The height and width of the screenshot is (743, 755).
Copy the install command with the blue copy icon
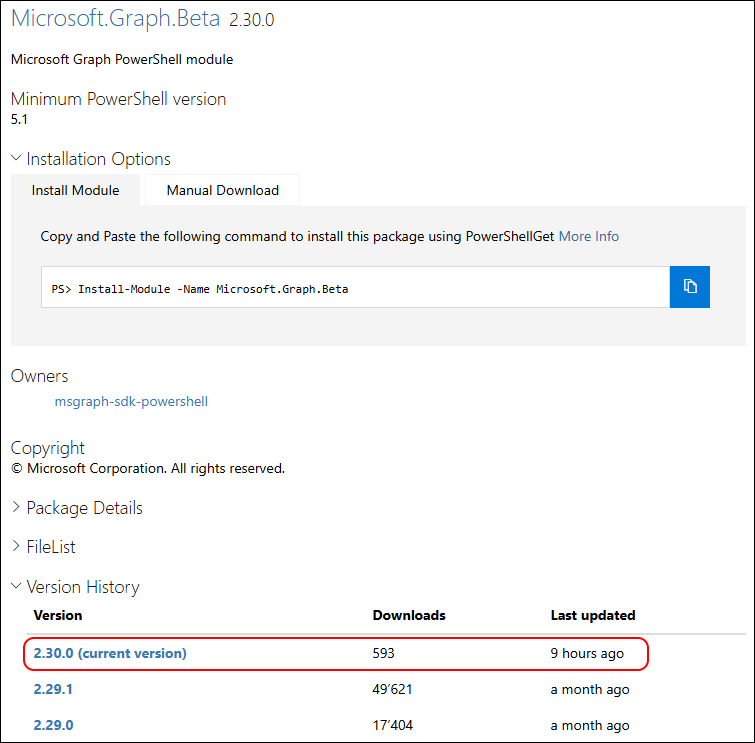(x=690, y=287)
